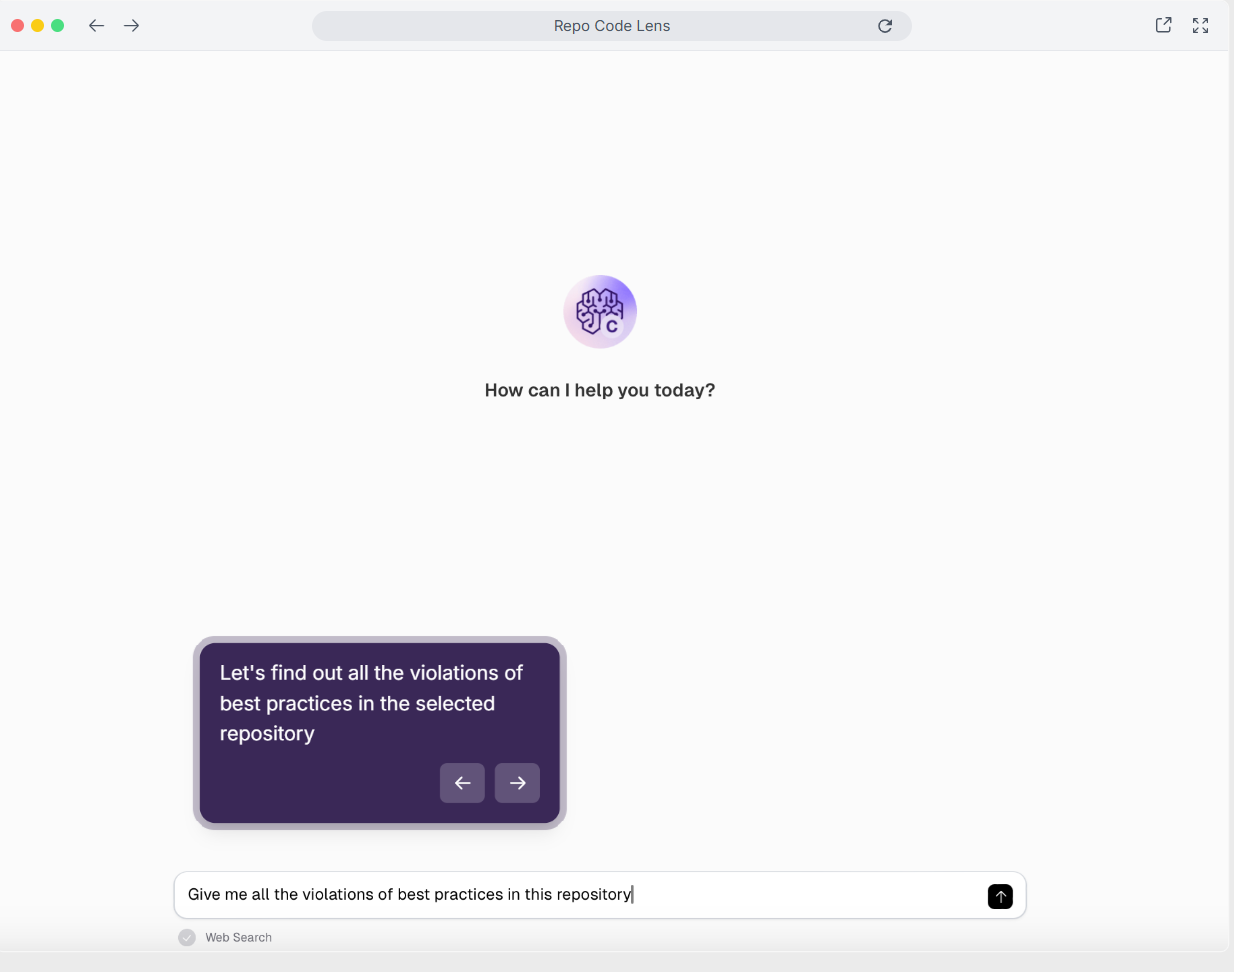The width and height of the screenshot is (1234, 972).
Task: Click the word "repository" in the input text
Action: 594,895
